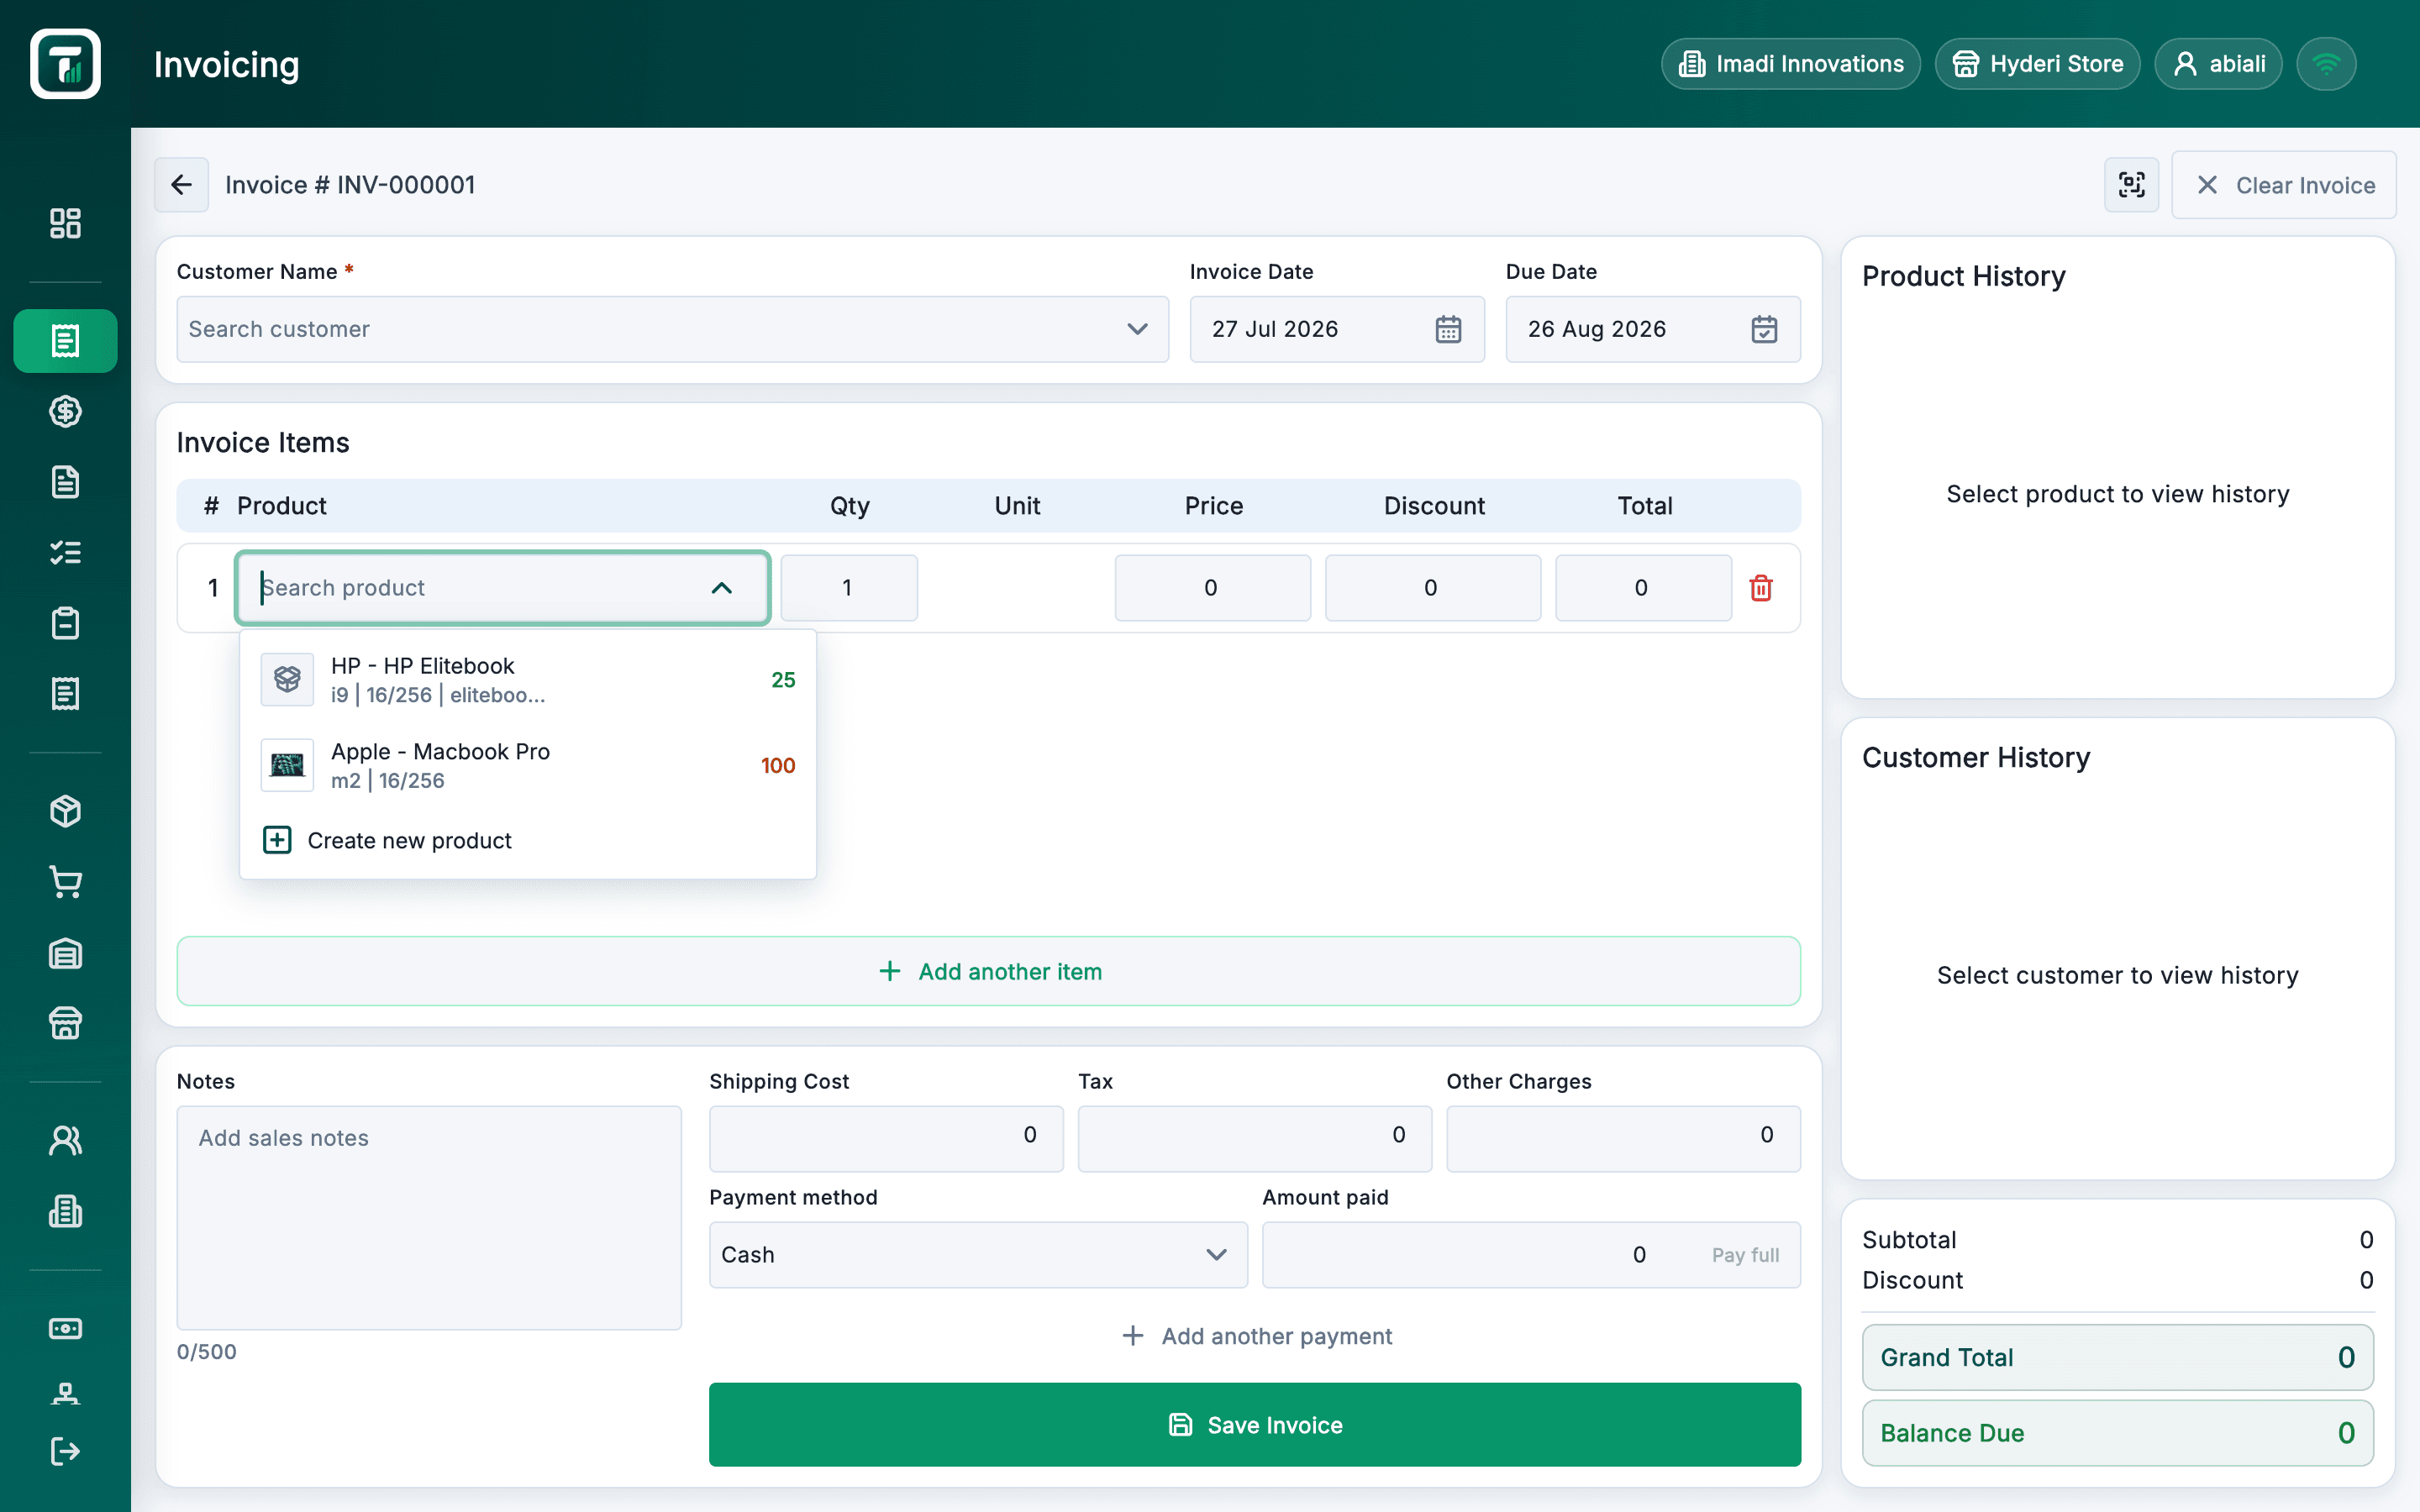2420x1512 pixels.
Task: Open the checklist icon in sidebar
Action: coord(65,552)
